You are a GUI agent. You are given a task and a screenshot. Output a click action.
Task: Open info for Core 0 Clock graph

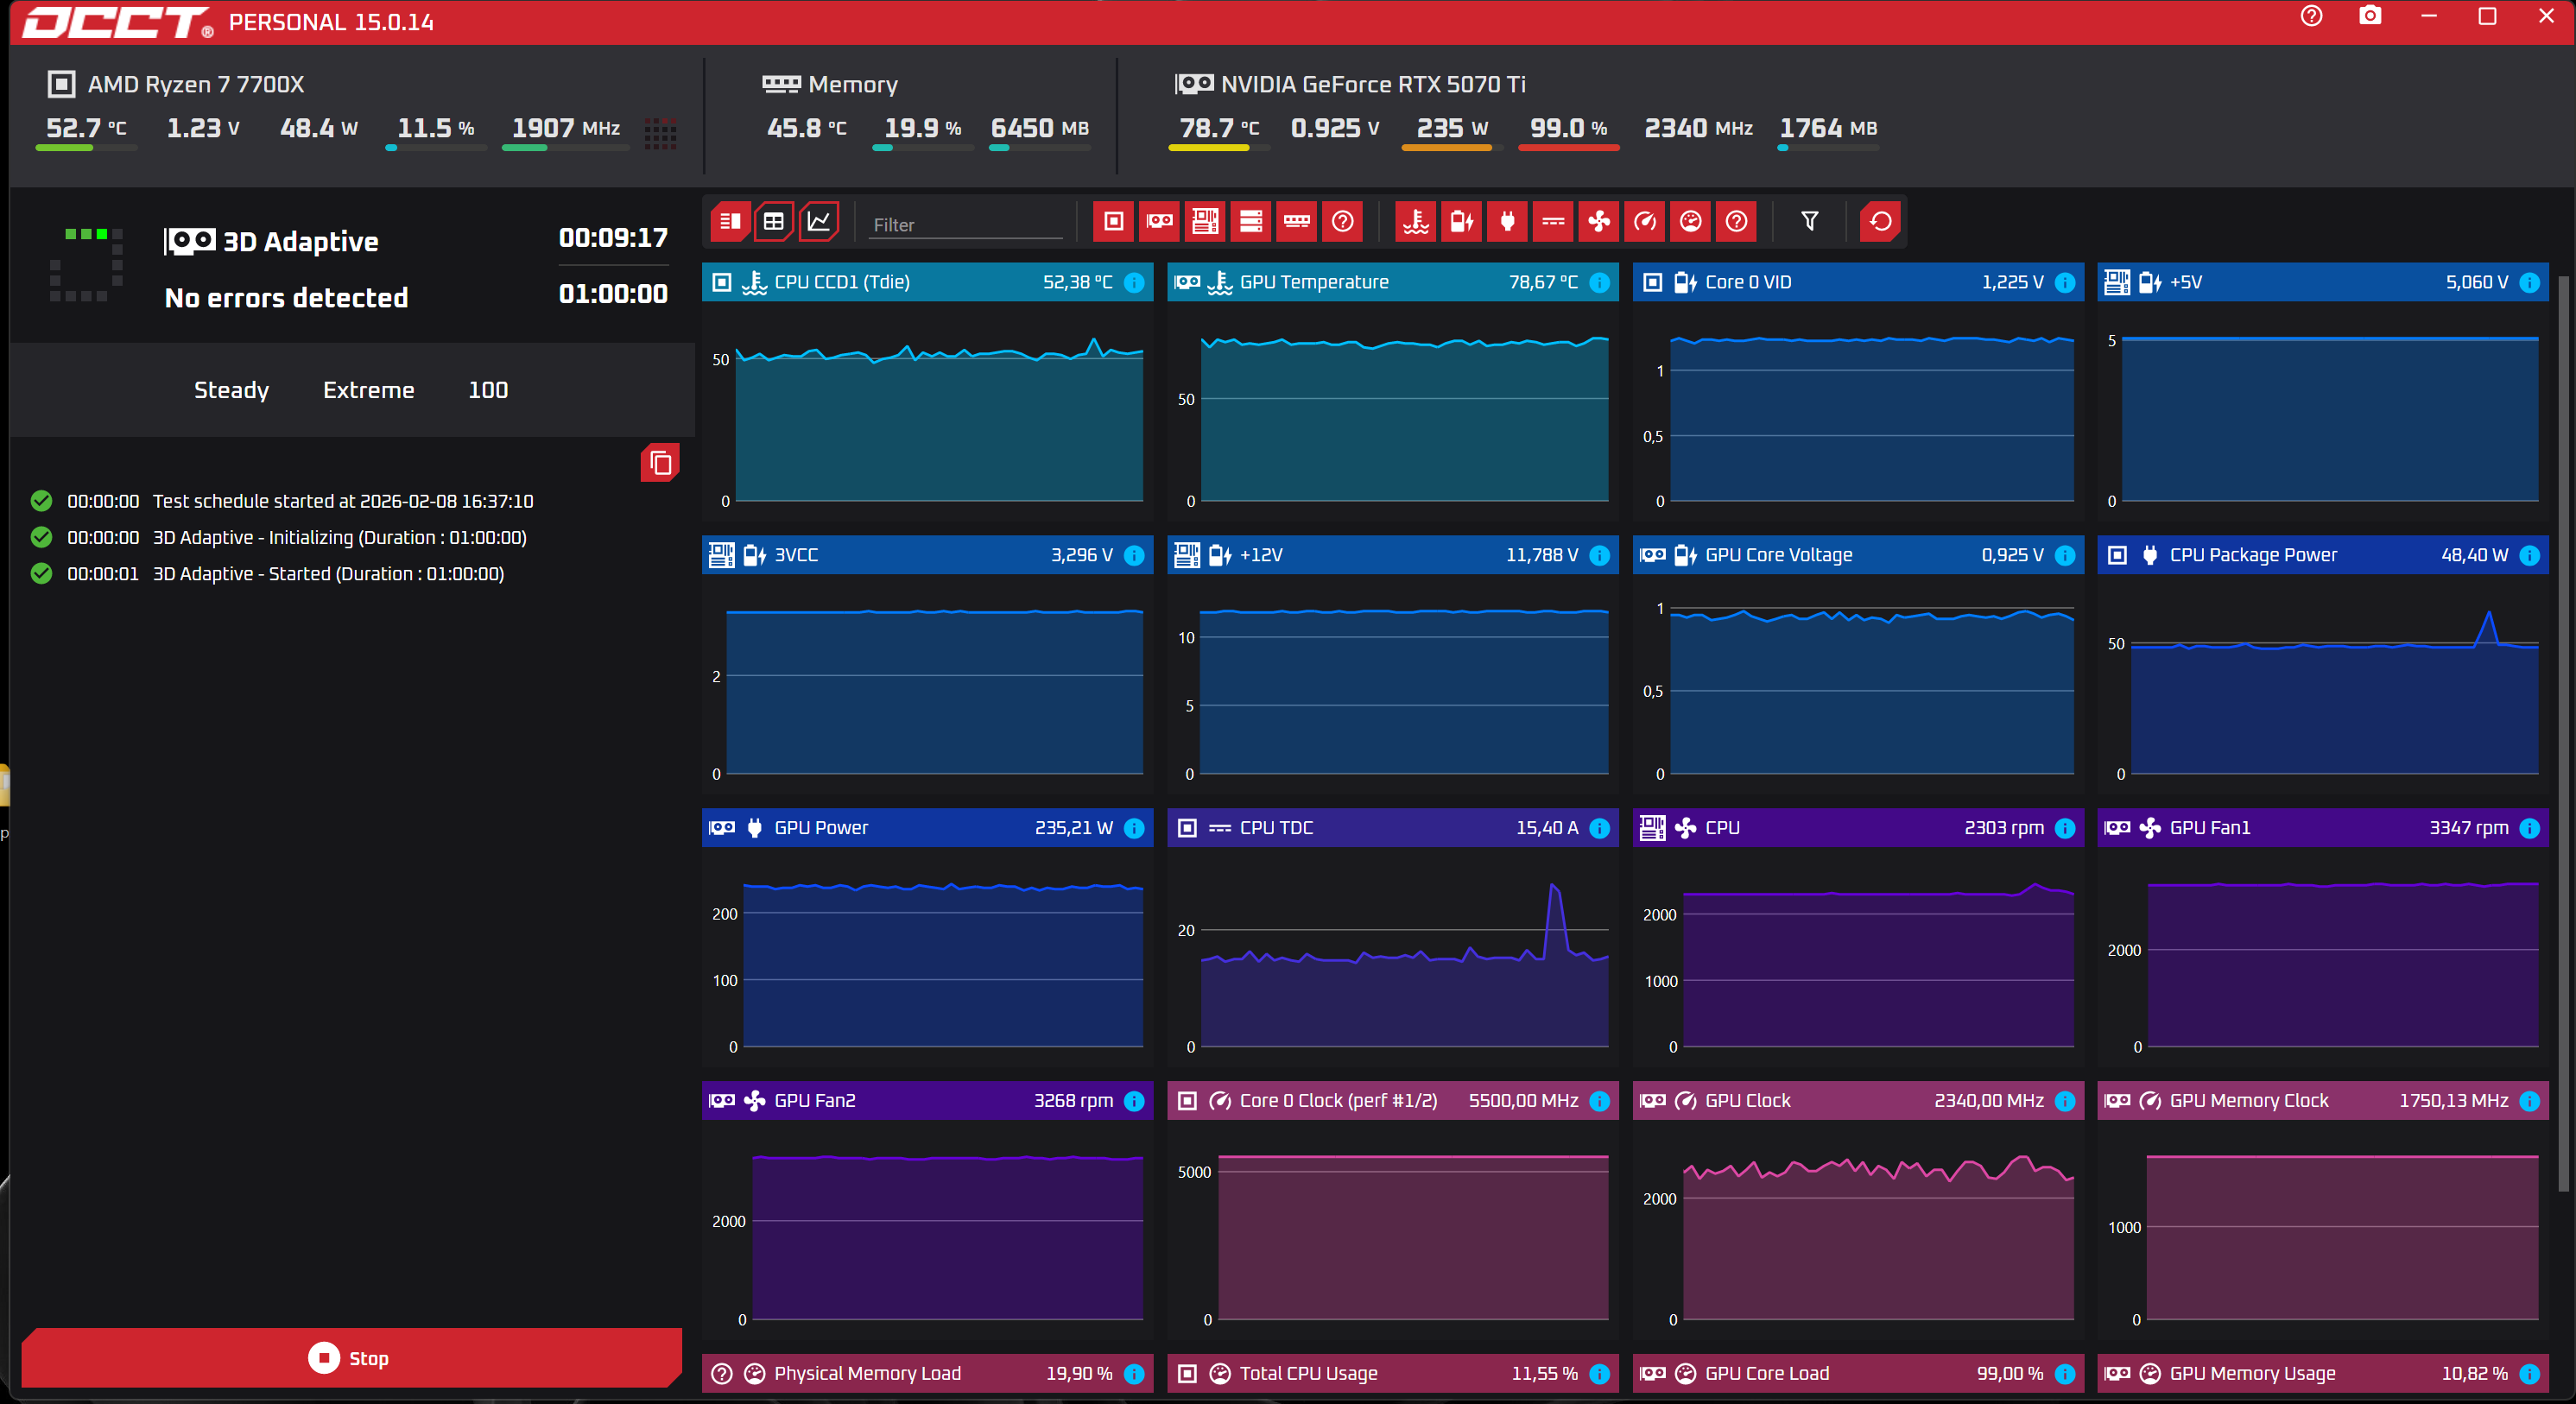click(1600, 1101)
